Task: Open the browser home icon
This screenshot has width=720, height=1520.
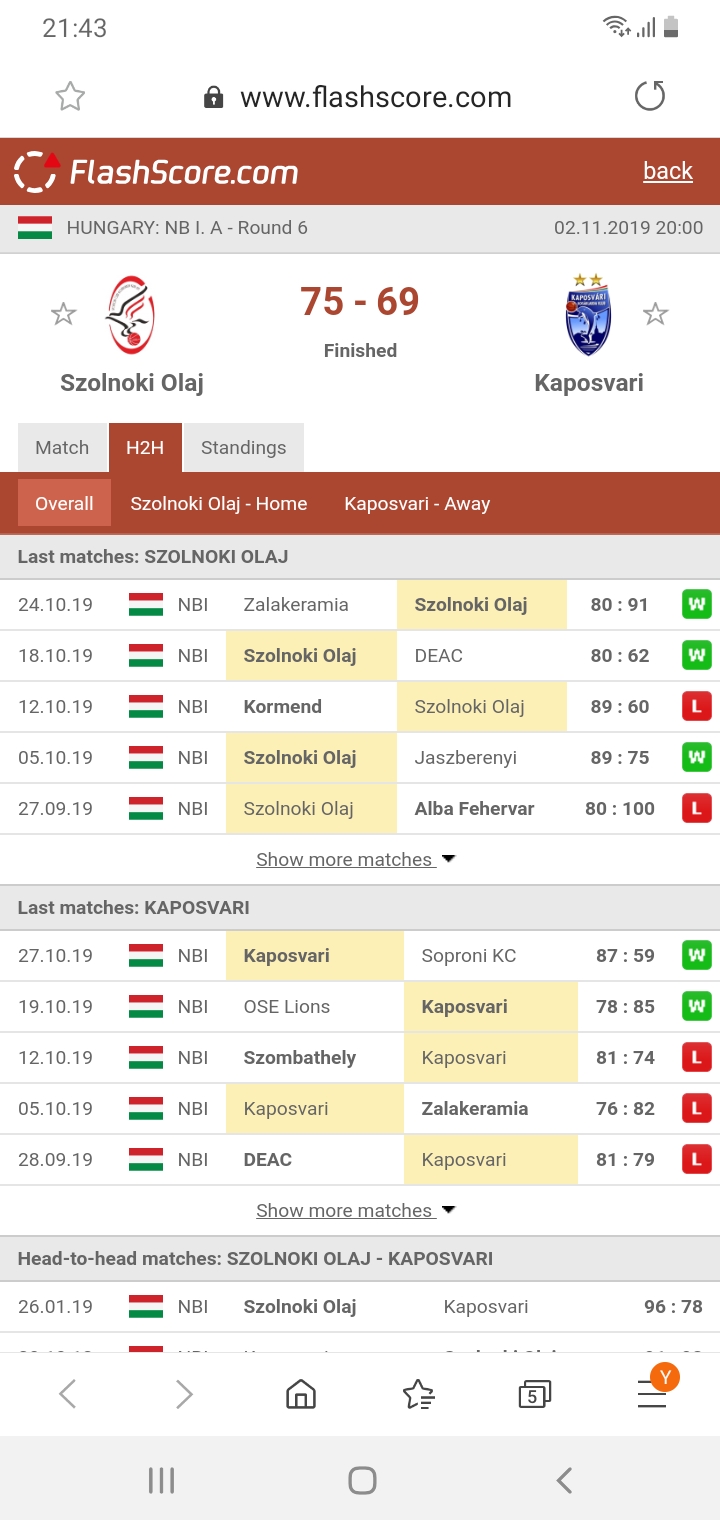Action: coord(301,1394)
